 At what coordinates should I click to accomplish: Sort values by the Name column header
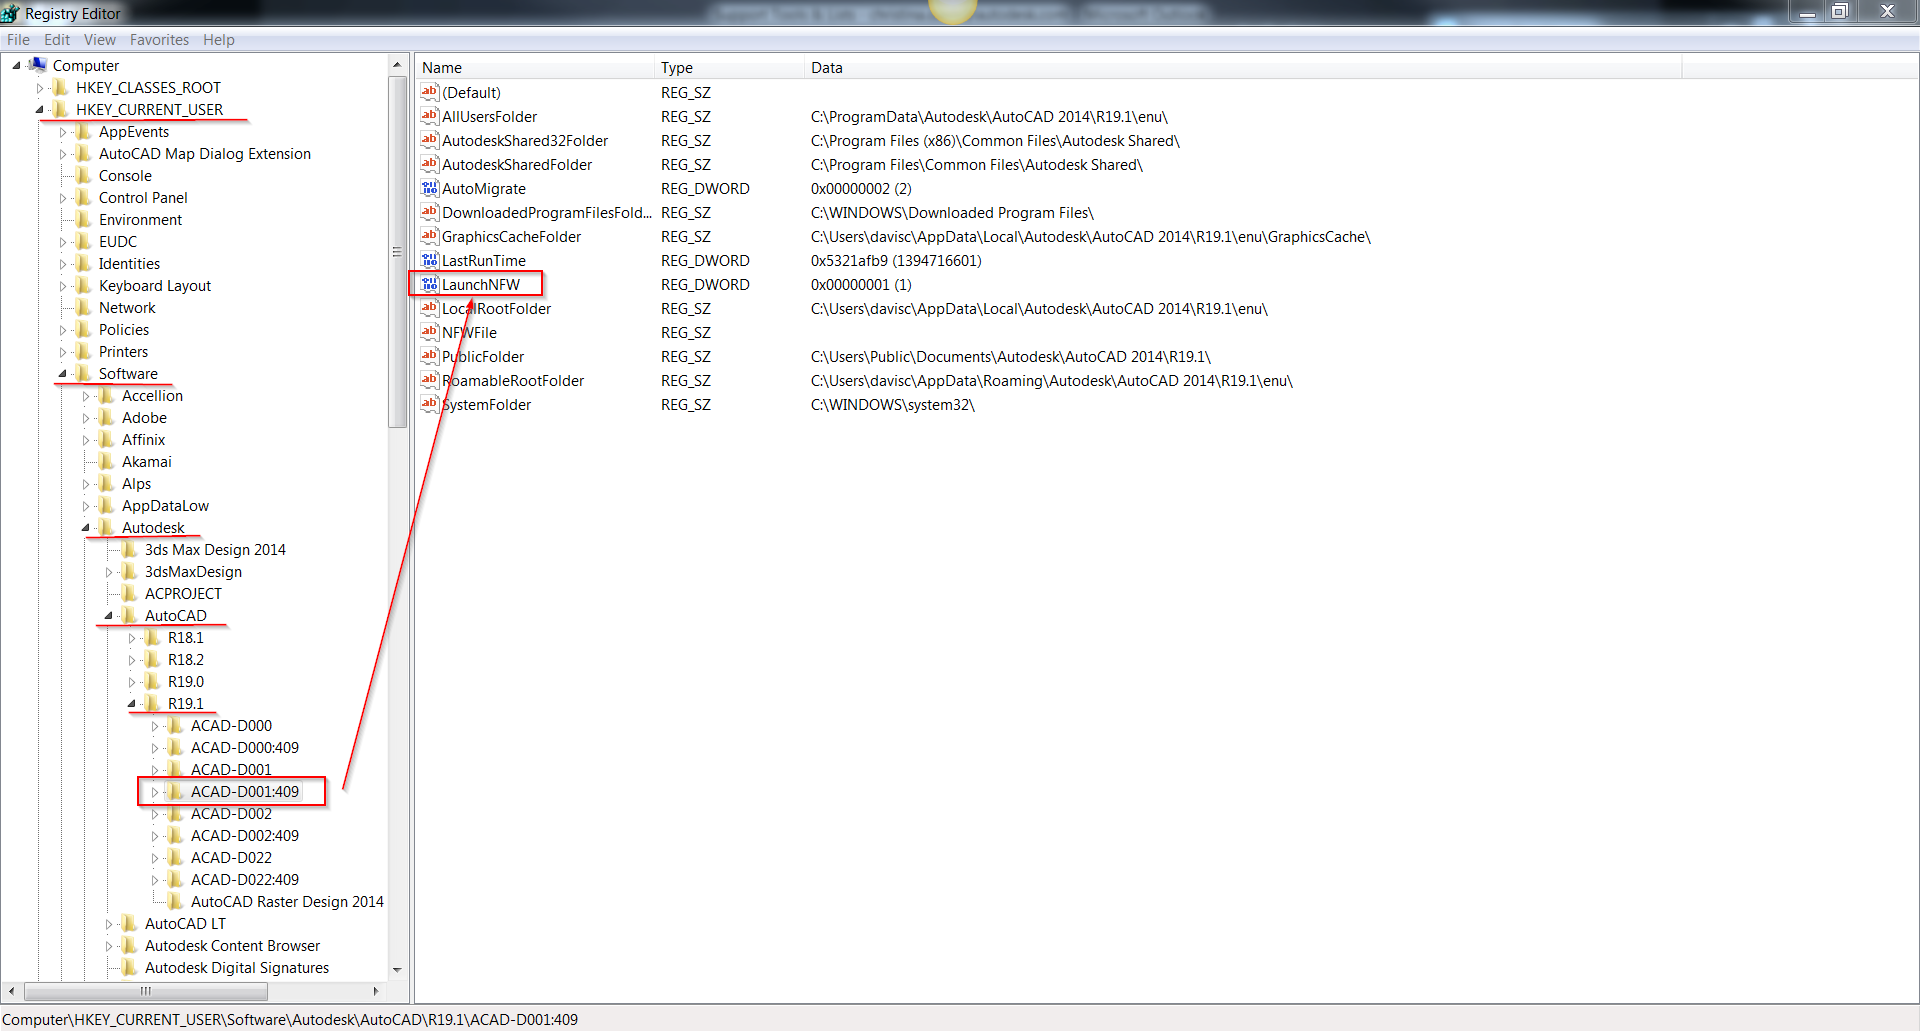[535, 67]
